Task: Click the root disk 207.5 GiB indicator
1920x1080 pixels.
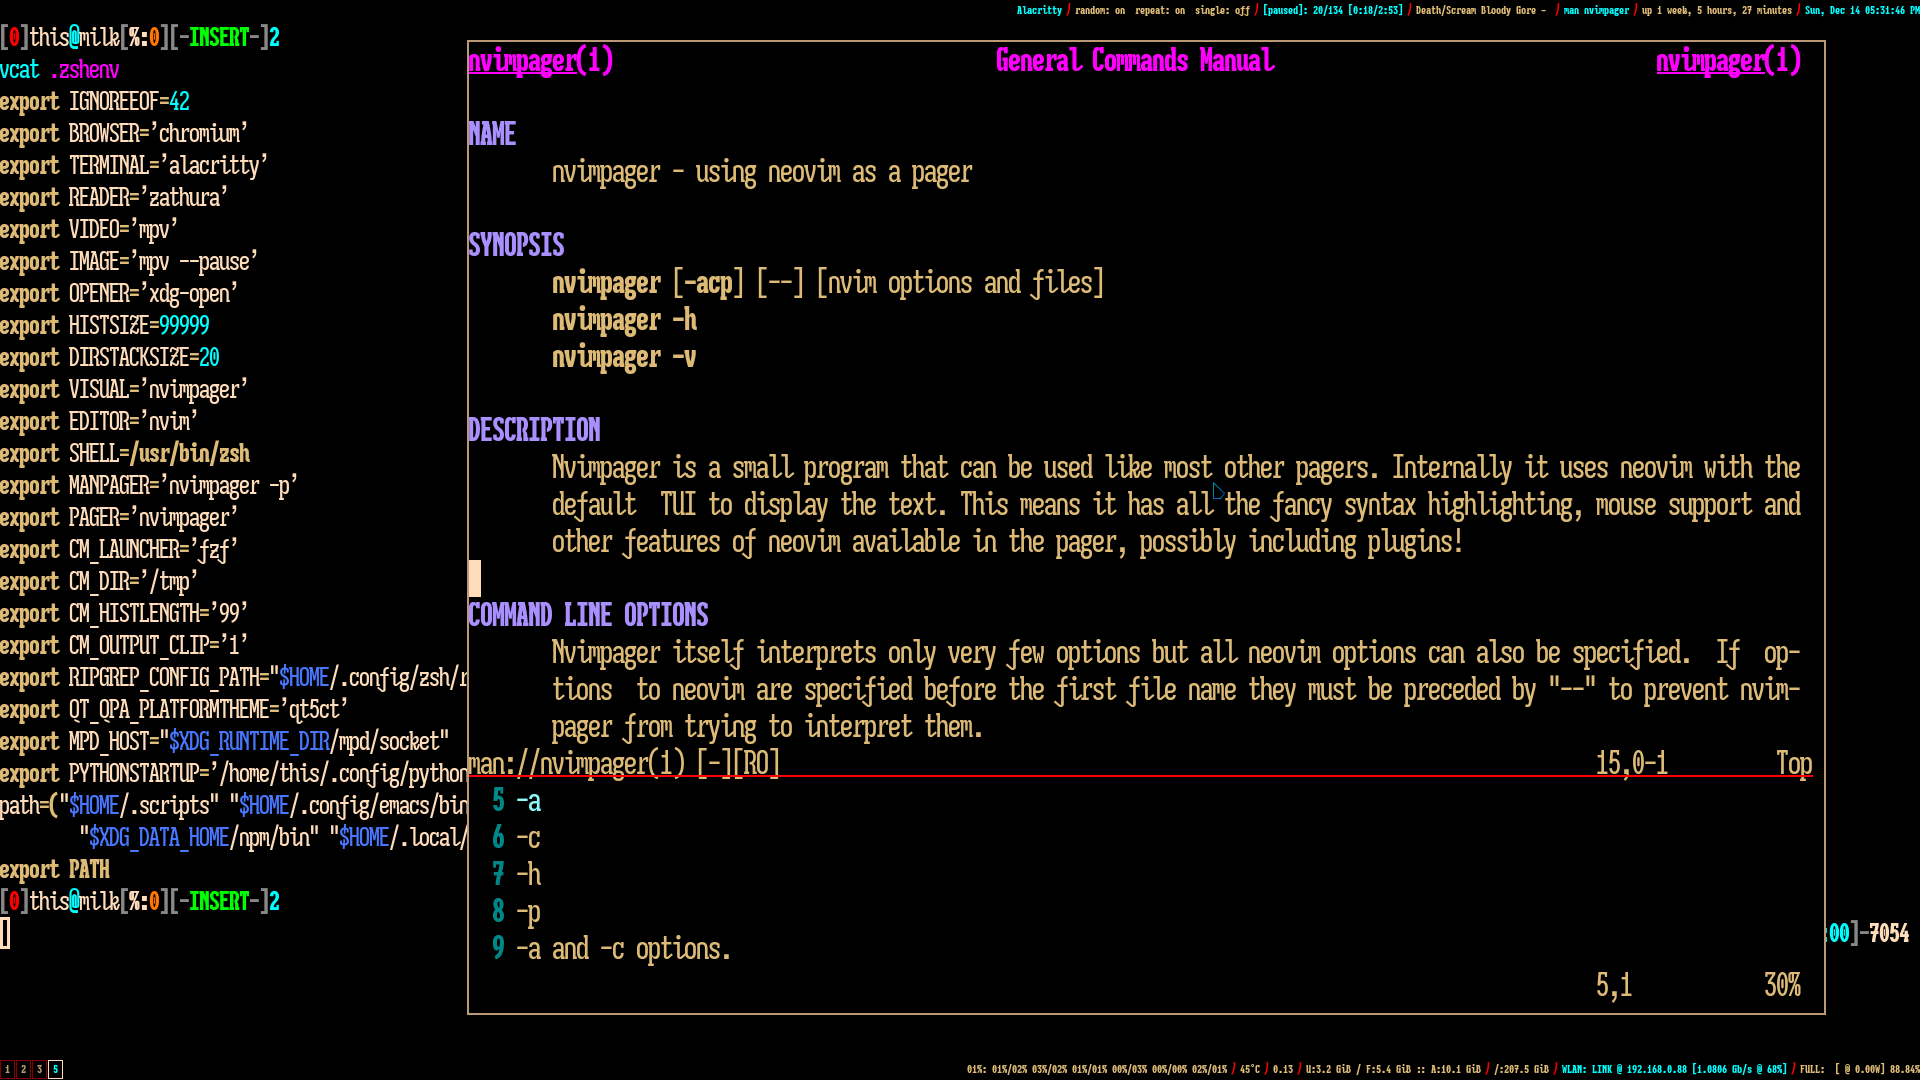Action: coord(1521,1069)
